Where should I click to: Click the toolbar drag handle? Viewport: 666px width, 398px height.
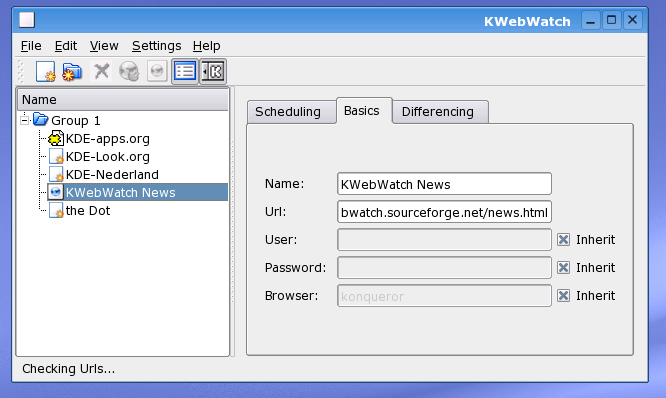click(x=21, y=71)
